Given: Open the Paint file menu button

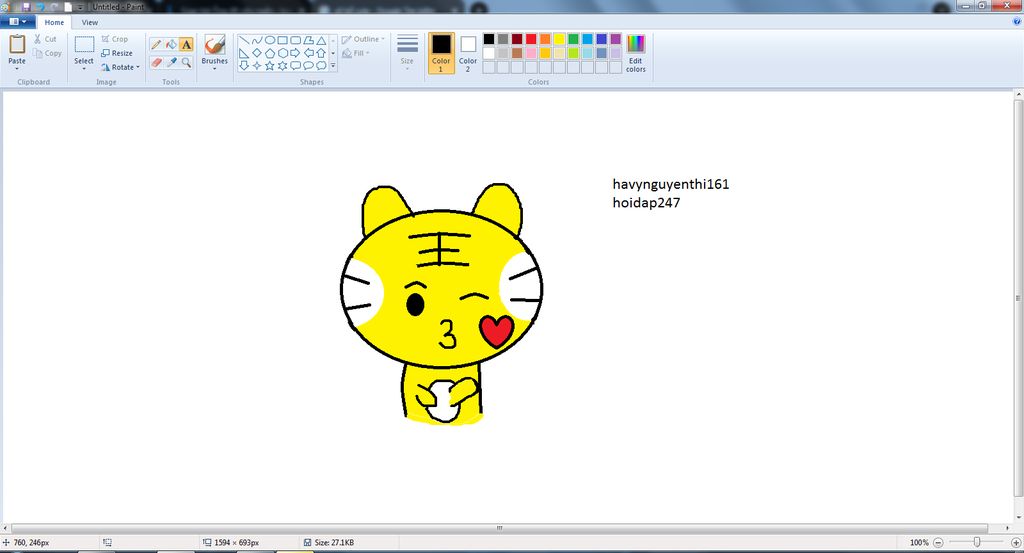Looking at the screenshot, I should pos(19,22).
